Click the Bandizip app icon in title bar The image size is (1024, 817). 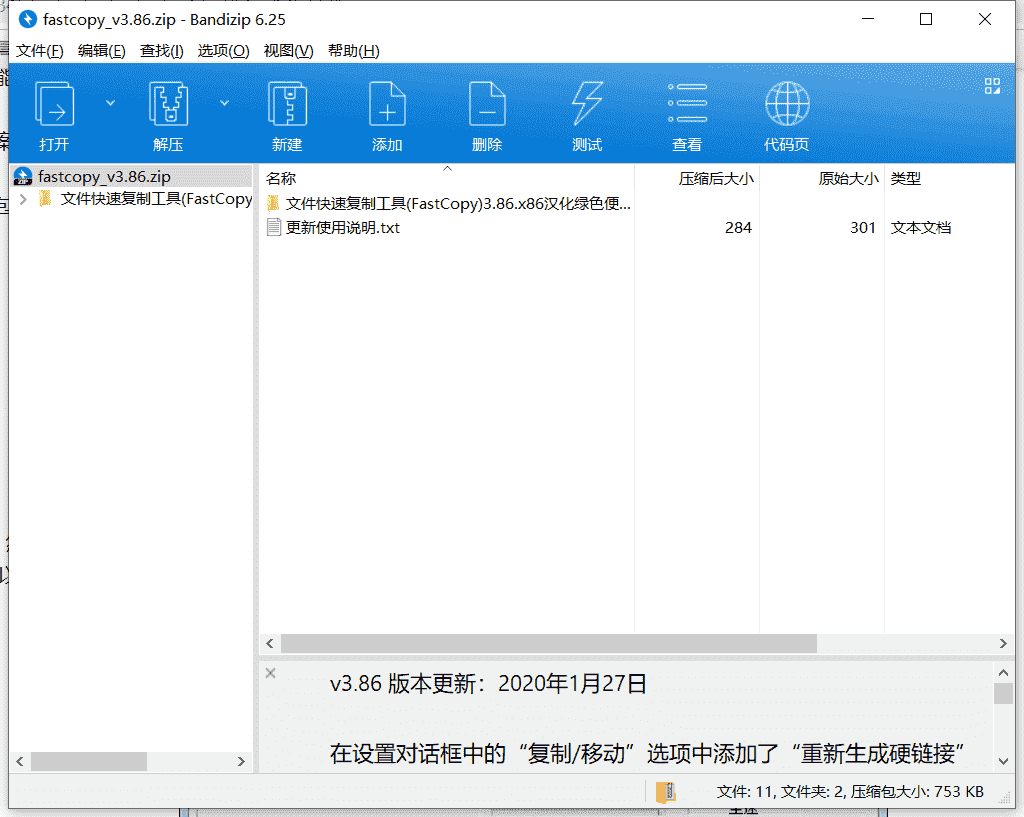(x=27, y=20)
